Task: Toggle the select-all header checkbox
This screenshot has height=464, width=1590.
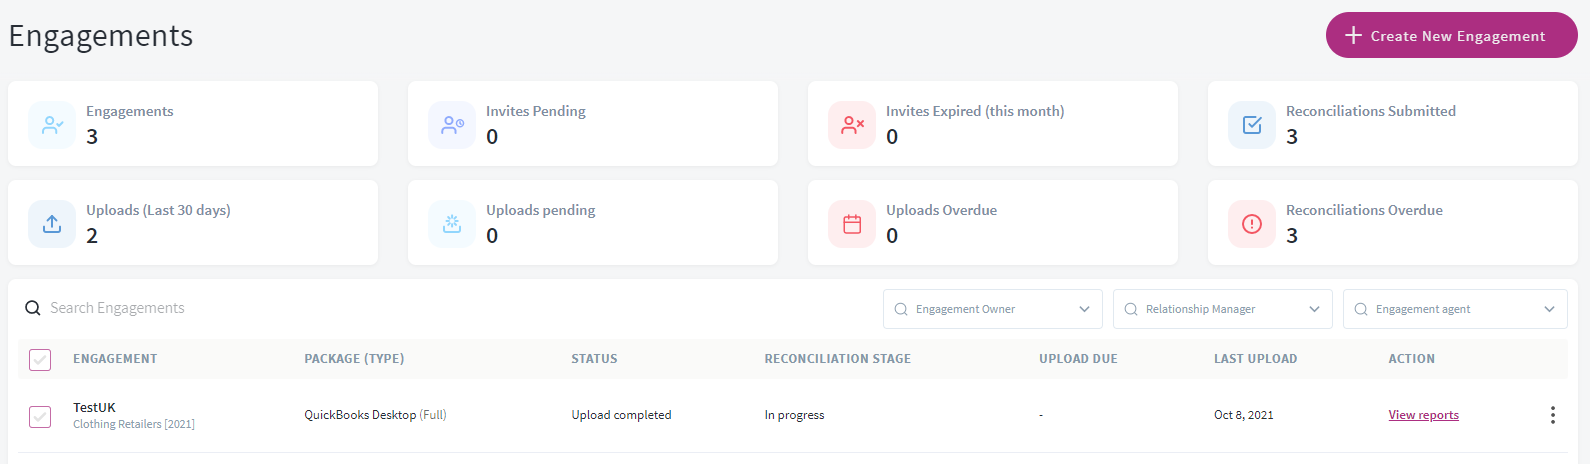Action: [x=40, y=359]
